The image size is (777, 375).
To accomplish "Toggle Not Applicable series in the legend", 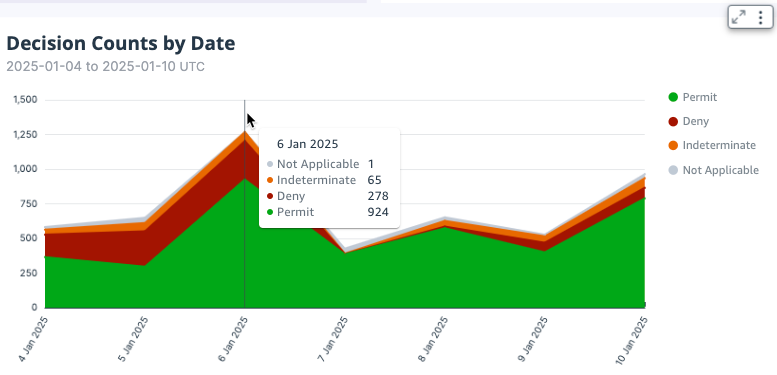I will (x=714, y=170).
